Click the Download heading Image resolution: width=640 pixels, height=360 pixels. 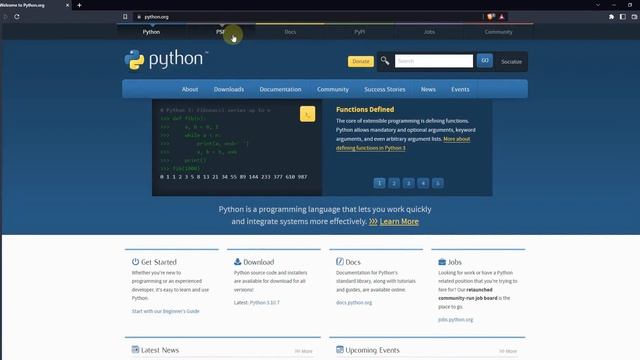(258, 262)
